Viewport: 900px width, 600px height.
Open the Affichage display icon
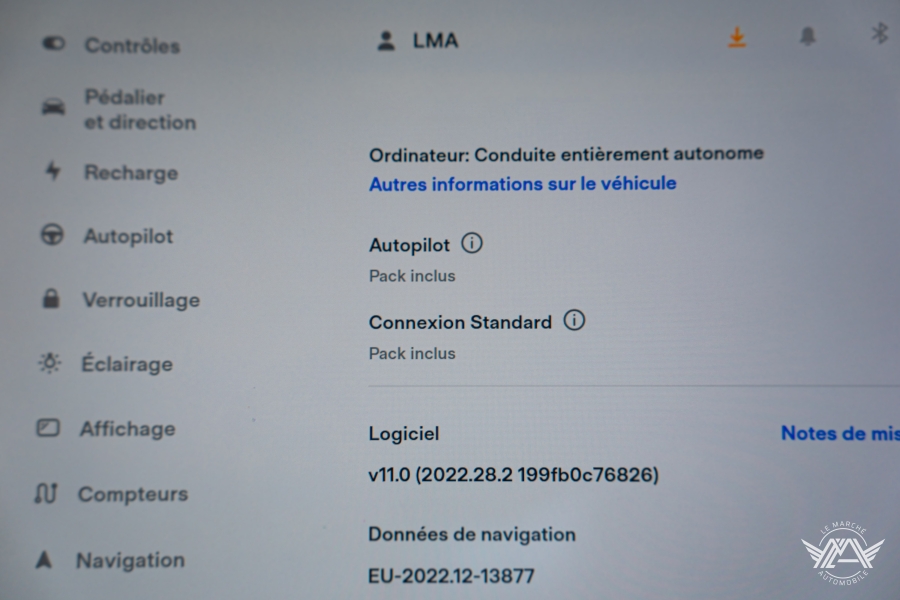48,428
